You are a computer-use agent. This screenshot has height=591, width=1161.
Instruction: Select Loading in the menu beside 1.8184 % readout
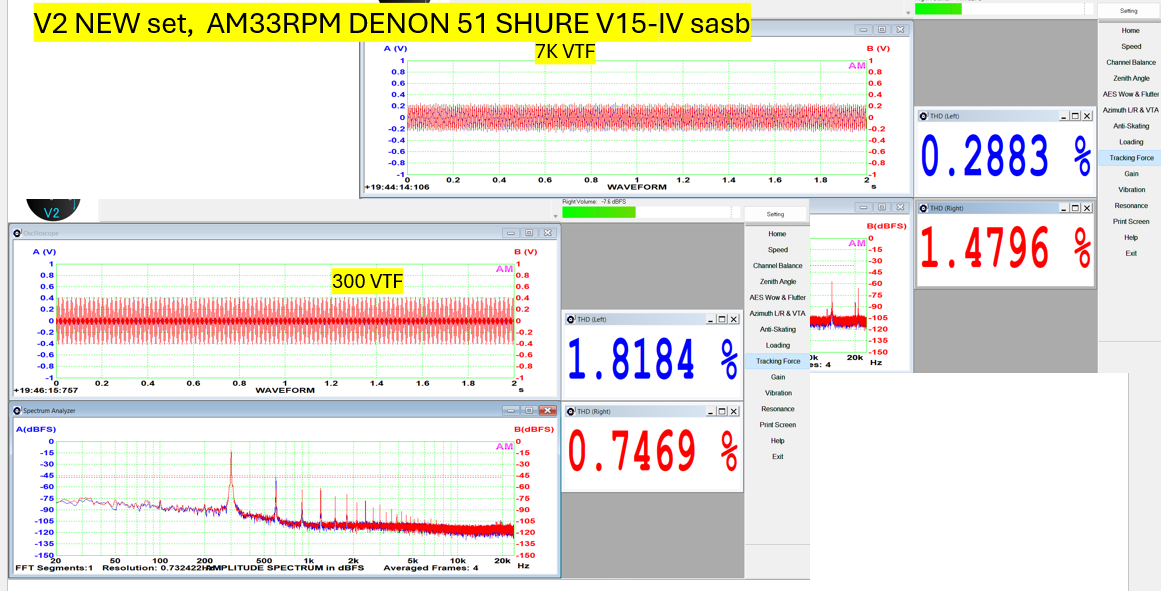coord(777,345)
